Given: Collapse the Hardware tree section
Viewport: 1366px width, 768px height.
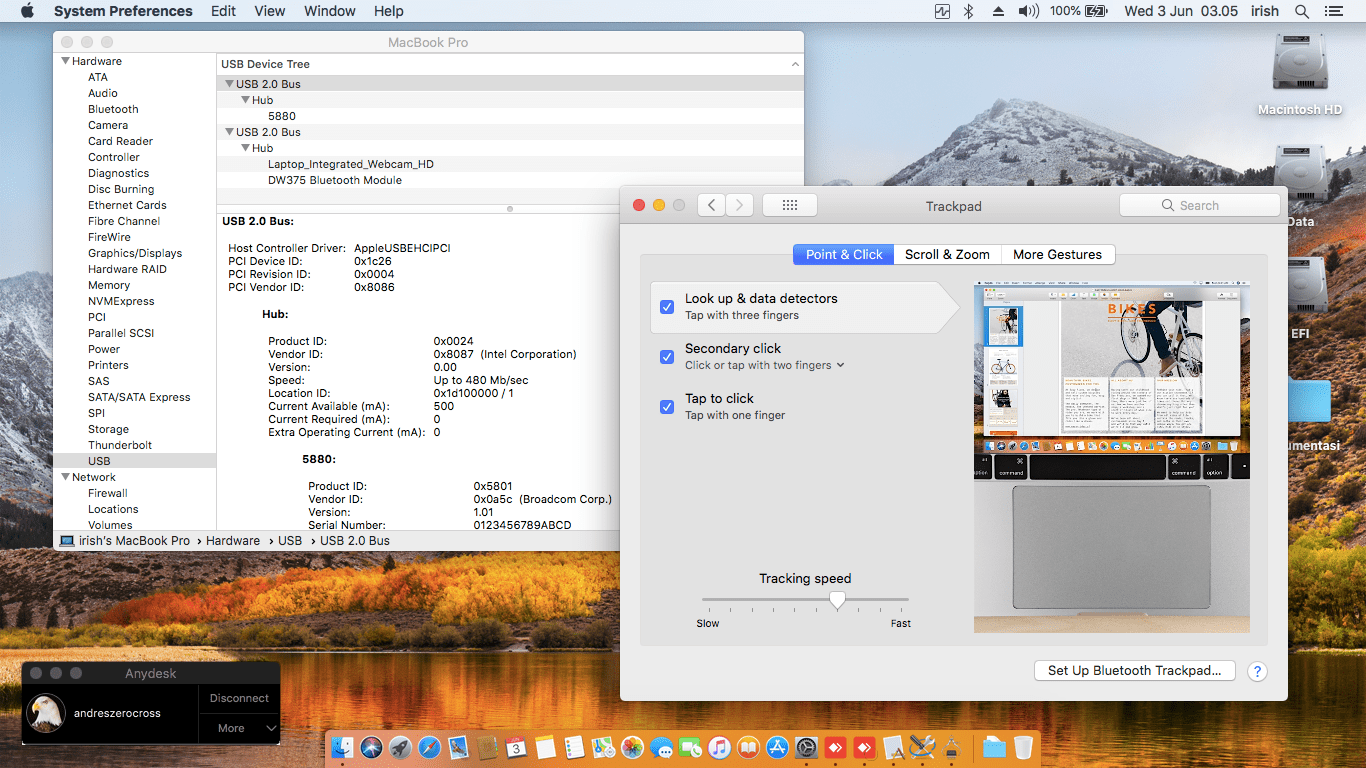Looking at the screenshot, I should coord(66,61).
